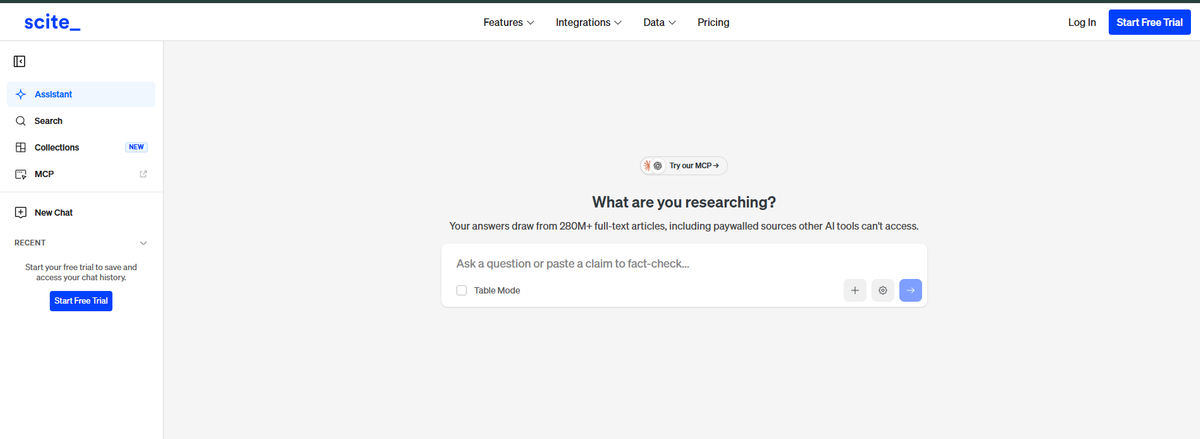The width and height of the screenshot is (1200, 439).
Task: Click the 'What are you researching?' heading
Action: tap(684, 202)
